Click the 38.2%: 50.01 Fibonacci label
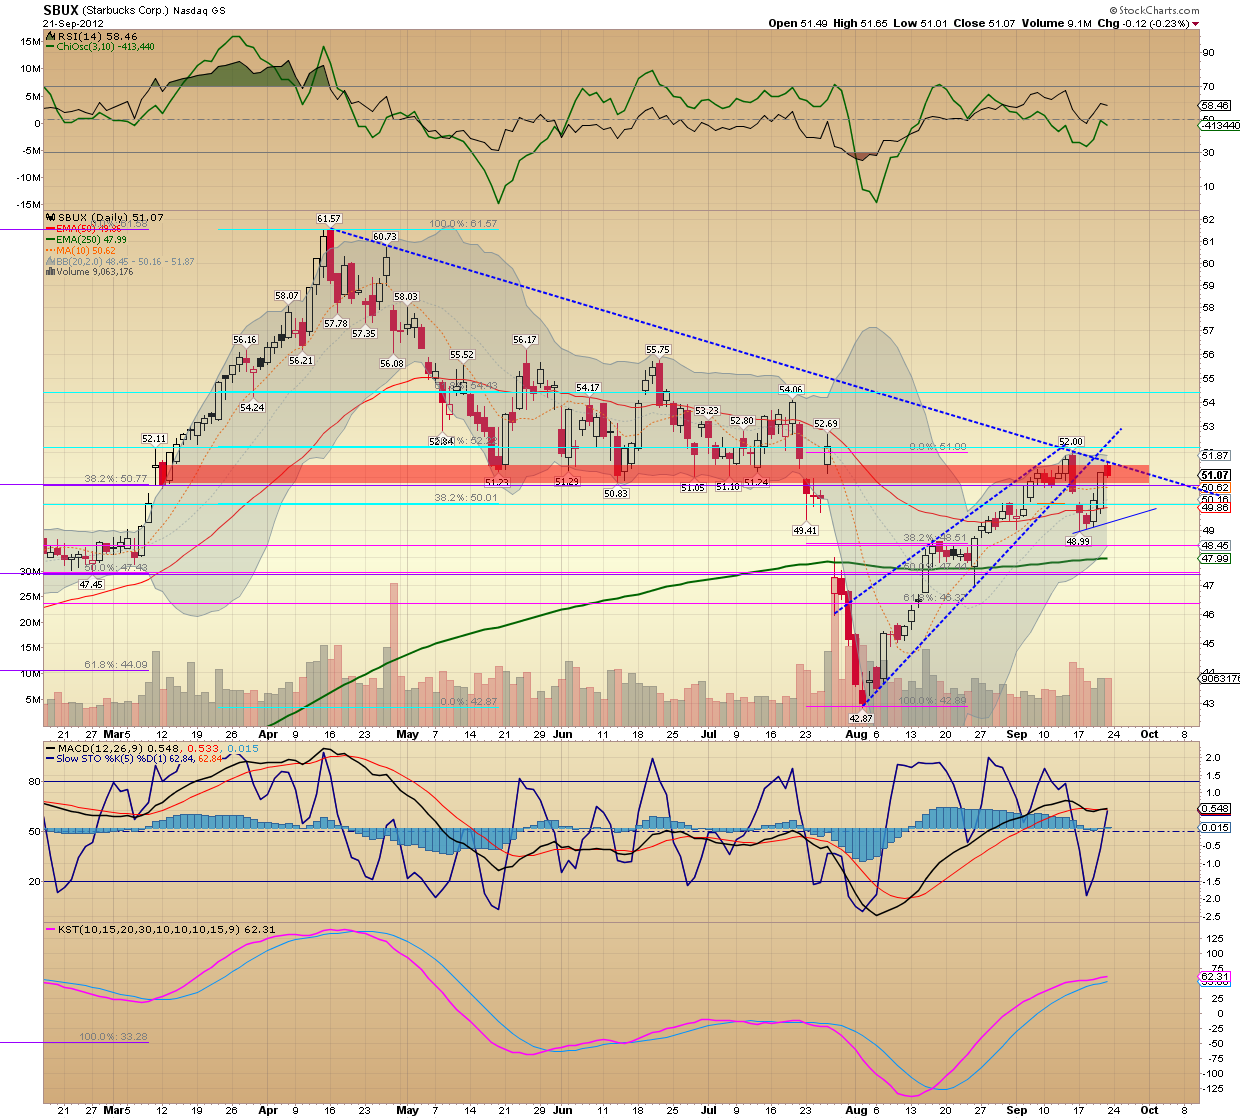This screenshot has height=1119, width=1240. pyautogui.click(x=465, y=498)
